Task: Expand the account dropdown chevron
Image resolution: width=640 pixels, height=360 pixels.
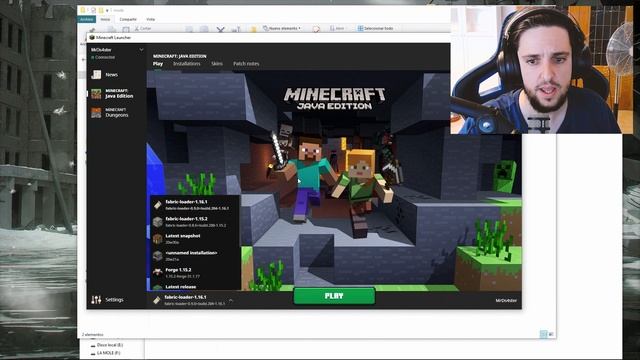Action: pyautogui.click(x=141, y=50)
